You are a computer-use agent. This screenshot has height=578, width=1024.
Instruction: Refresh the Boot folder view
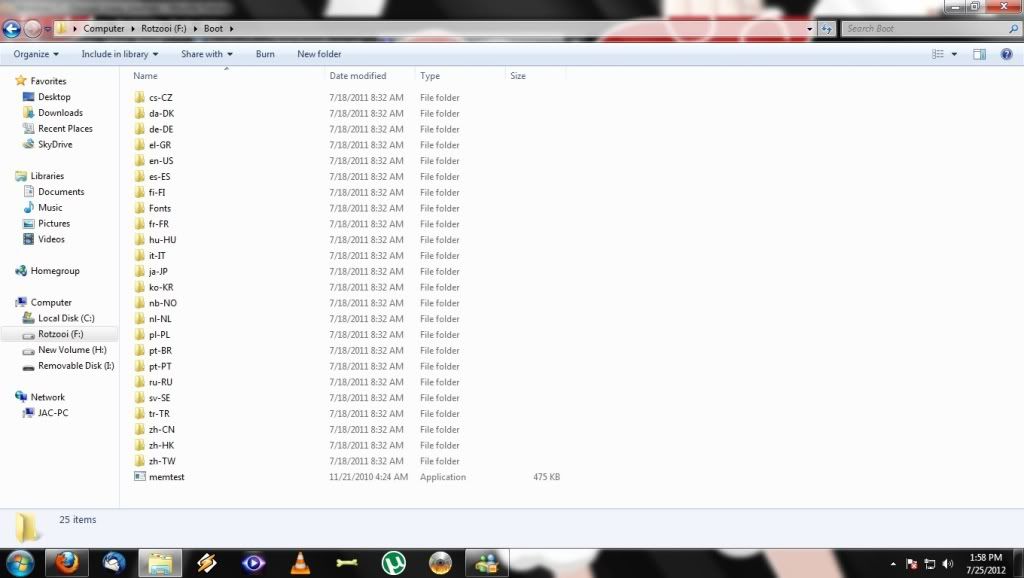click(x=827, y=29)
